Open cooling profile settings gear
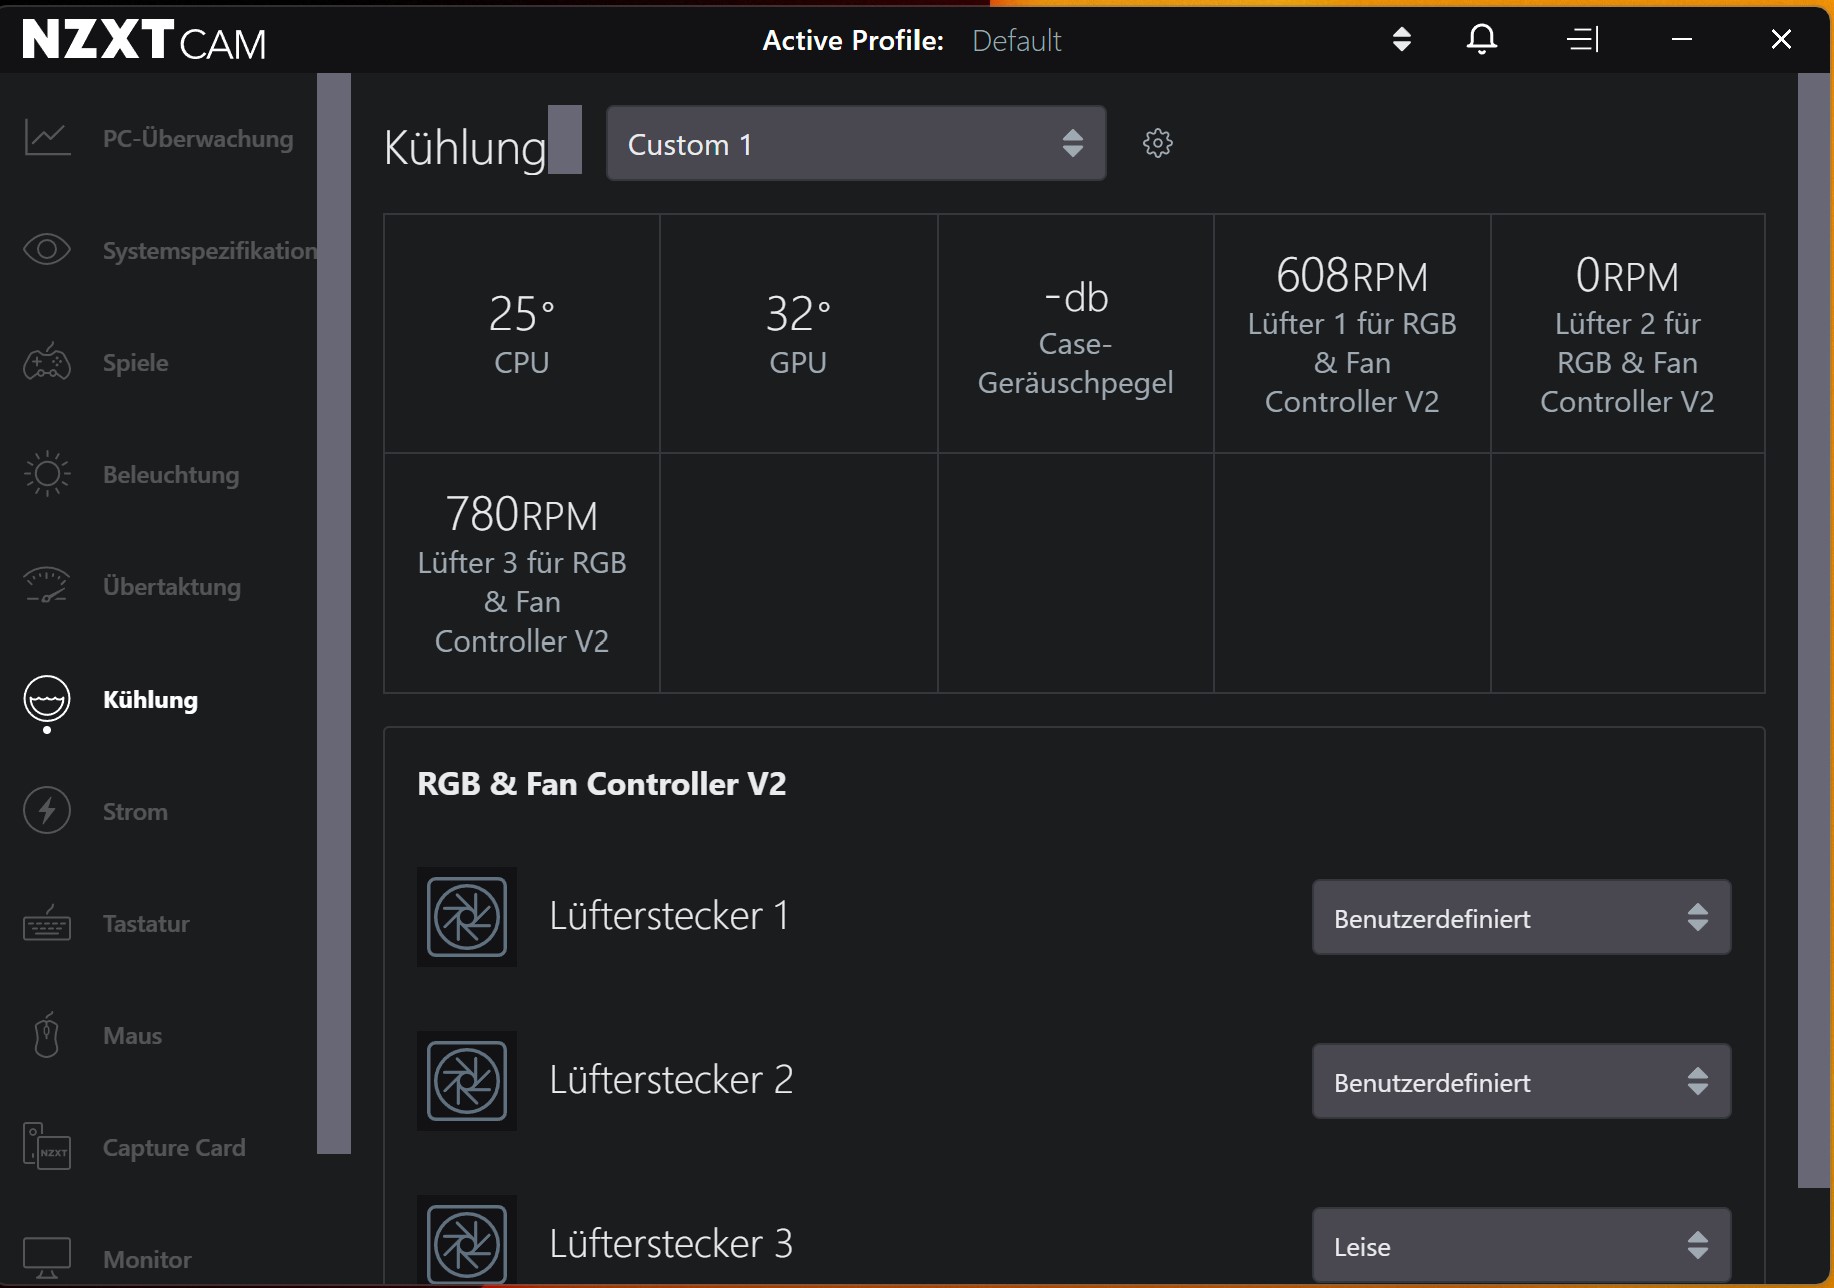 [1158, 143]
